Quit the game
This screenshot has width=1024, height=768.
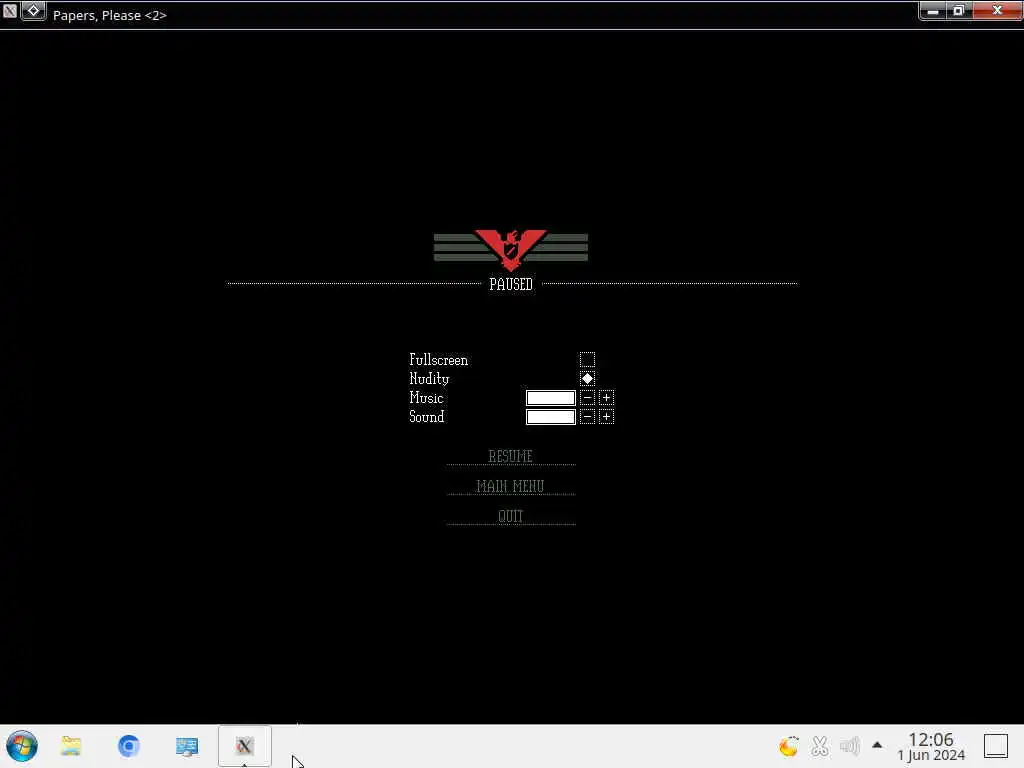coord(511,516)
